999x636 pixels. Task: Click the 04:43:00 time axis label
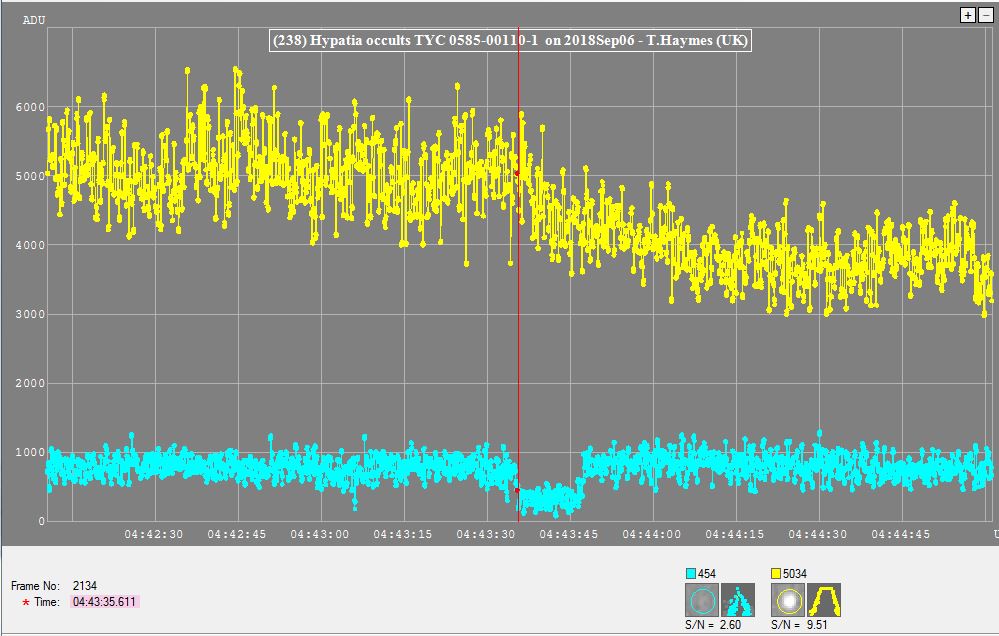click(x=321, y=534)
